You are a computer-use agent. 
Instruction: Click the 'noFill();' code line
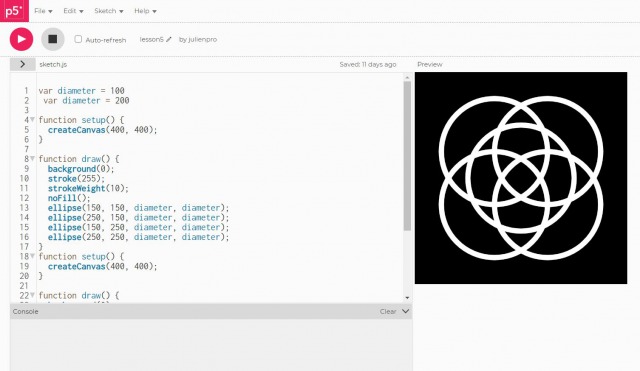[x=69, y=198]
